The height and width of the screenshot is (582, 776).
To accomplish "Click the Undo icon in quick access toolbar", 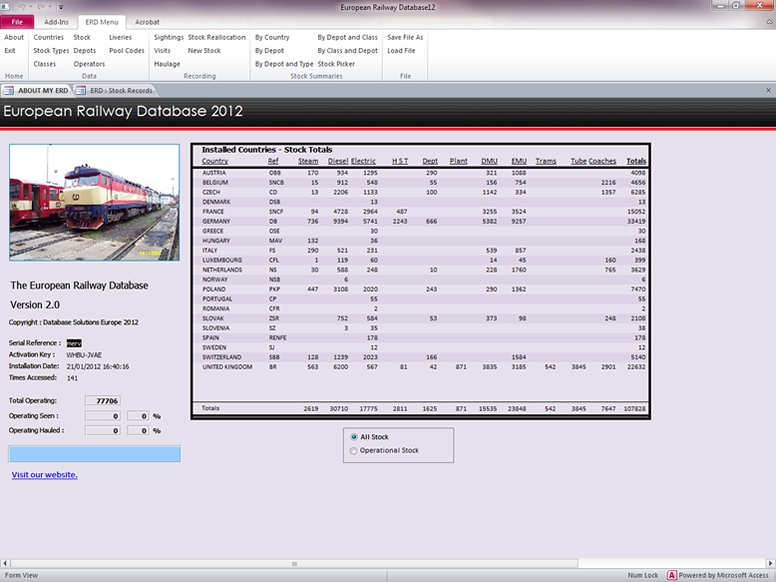I will click(22, 7).
